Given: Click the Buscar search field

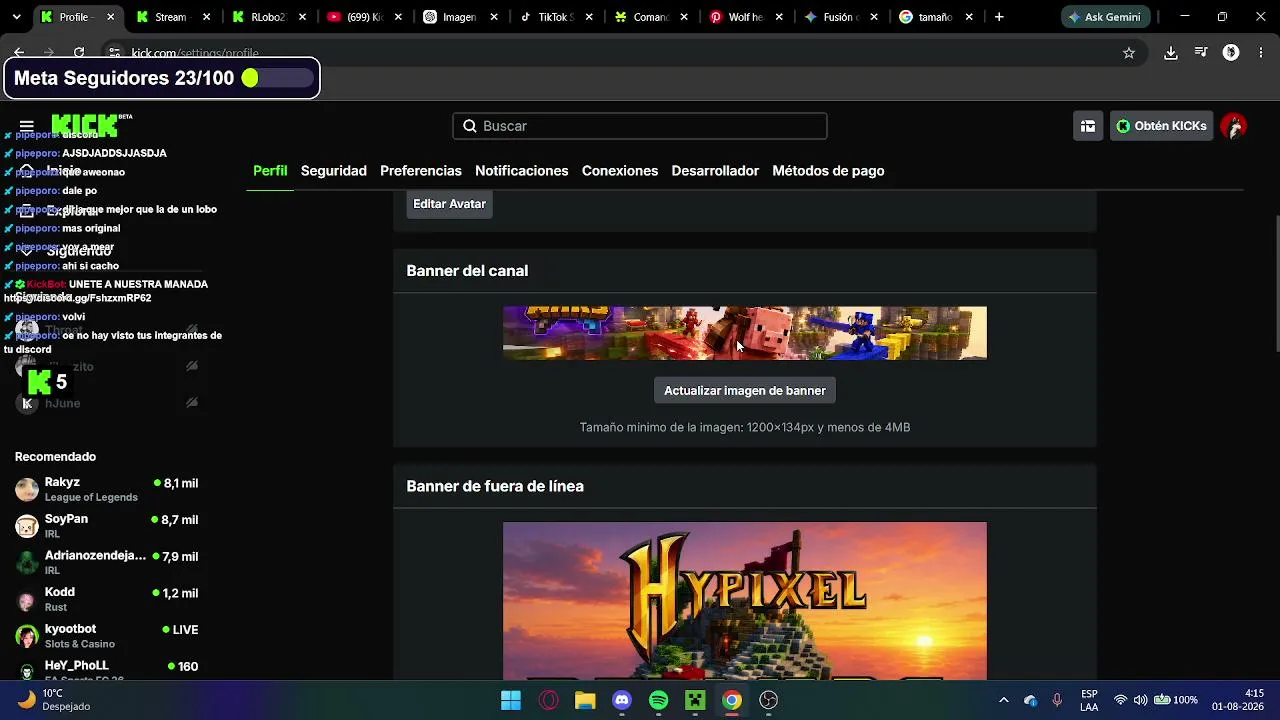Looking at the screenshot, I should [640, 126].
